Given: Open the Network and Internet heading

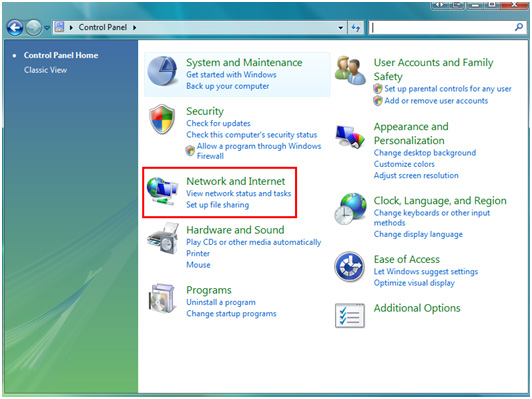Looking at the screenshot, I should coord(236,181).
